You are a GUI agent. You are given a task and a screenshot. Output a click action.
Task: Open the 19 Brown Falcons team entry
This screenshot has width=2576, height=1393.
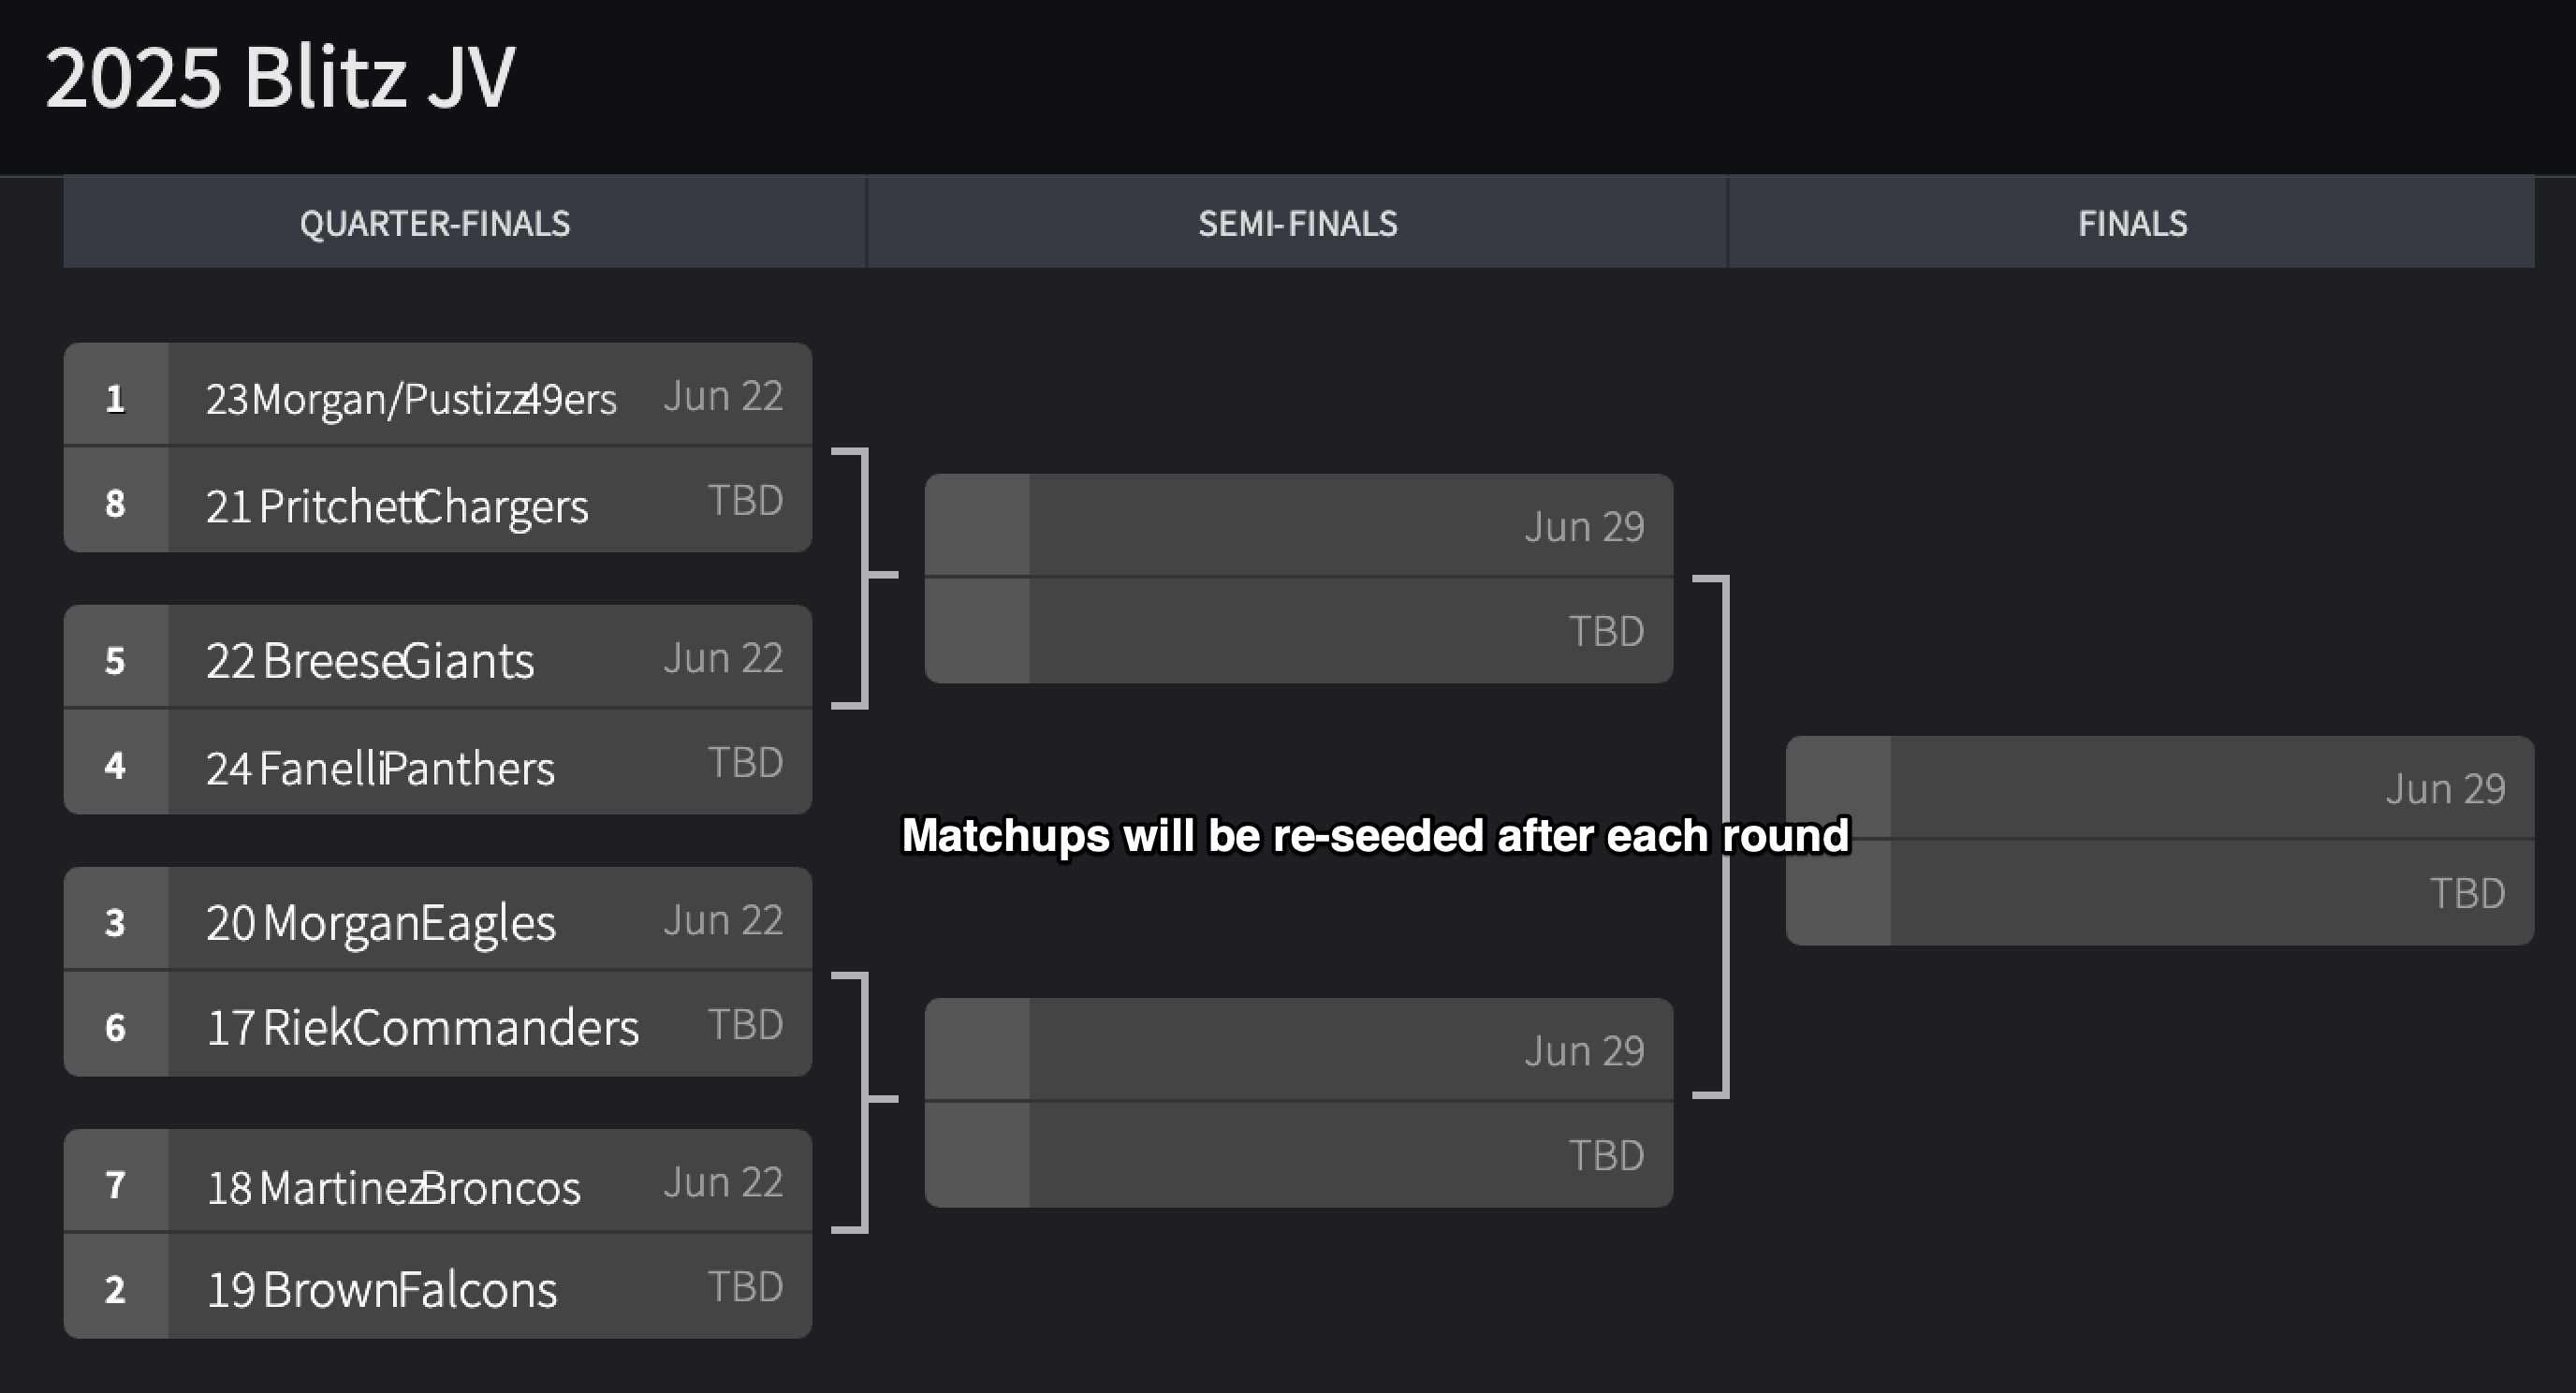click(x=381, y=1289)
